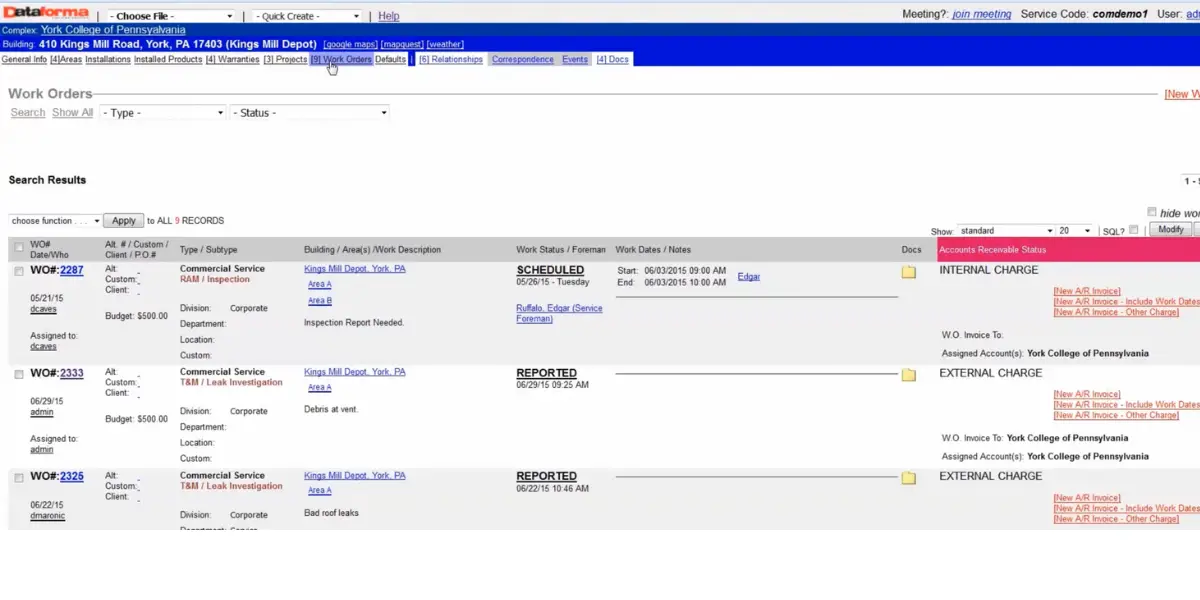This screenshot has height=600, width=1200.
Task: Open the Edgar link beside the work dates
Action: pos(749,276)
